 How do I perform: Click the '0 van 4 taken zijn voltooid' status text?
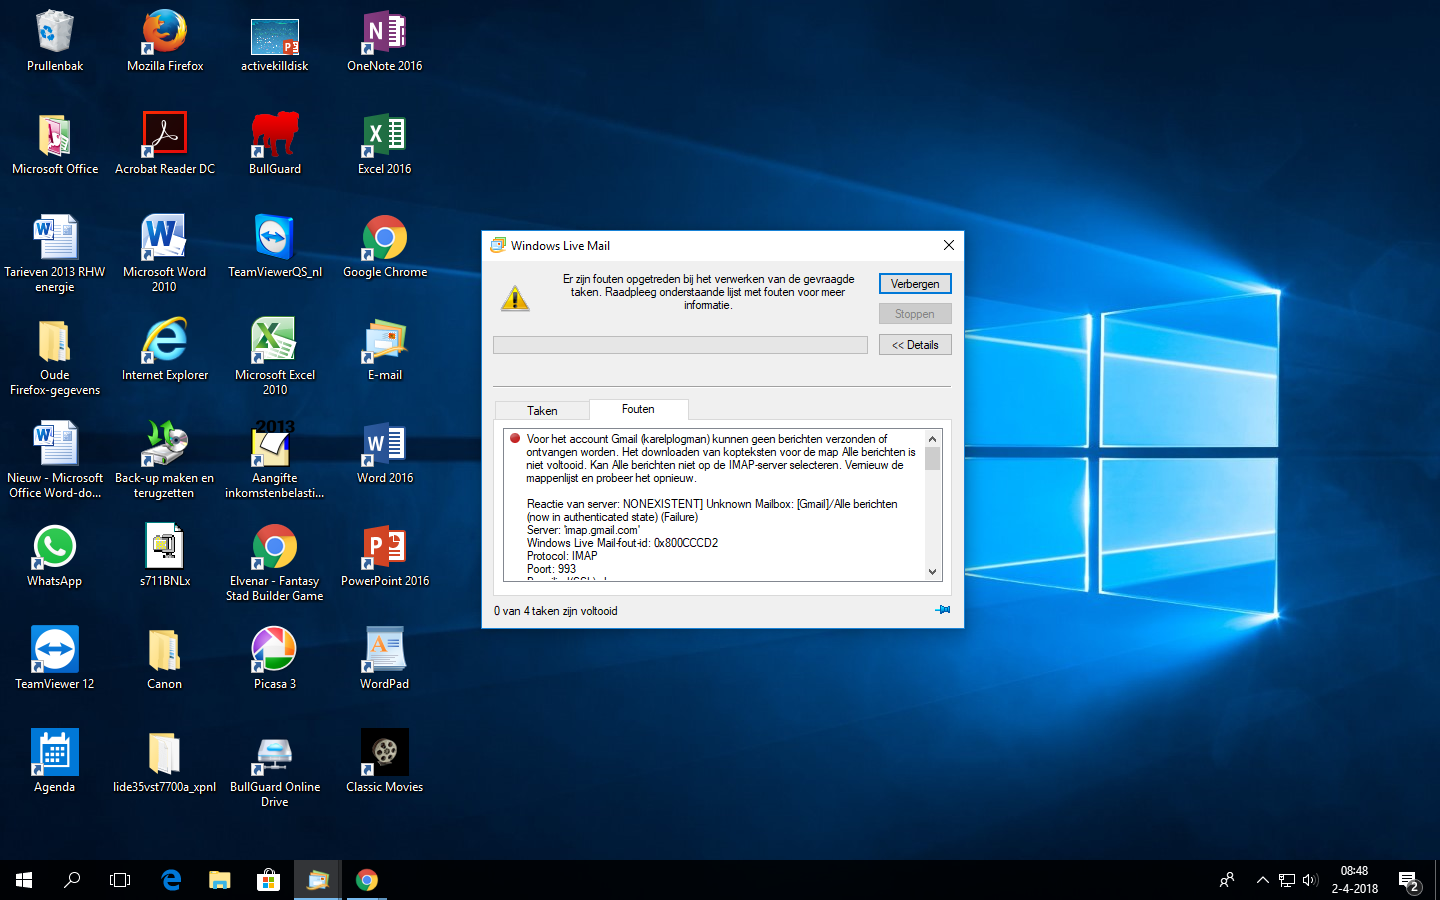point(556,611)
